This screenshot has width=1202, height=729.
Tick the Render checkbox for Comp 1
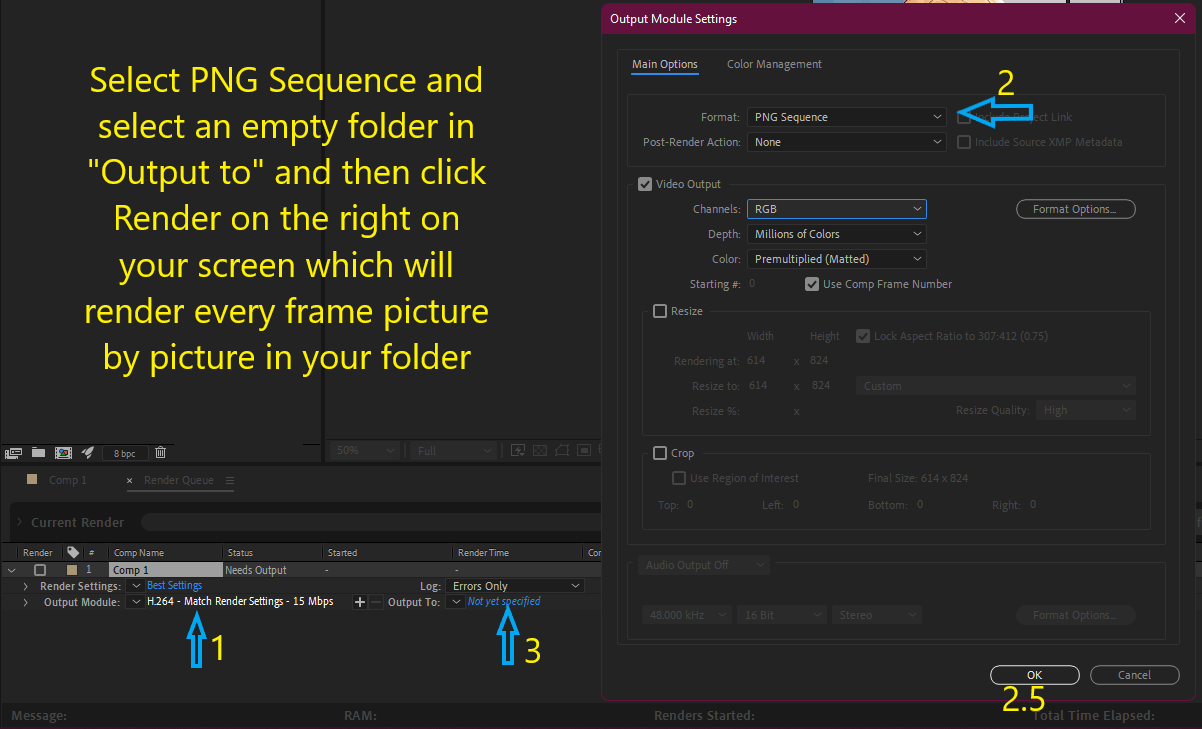[x=40, y=570]
